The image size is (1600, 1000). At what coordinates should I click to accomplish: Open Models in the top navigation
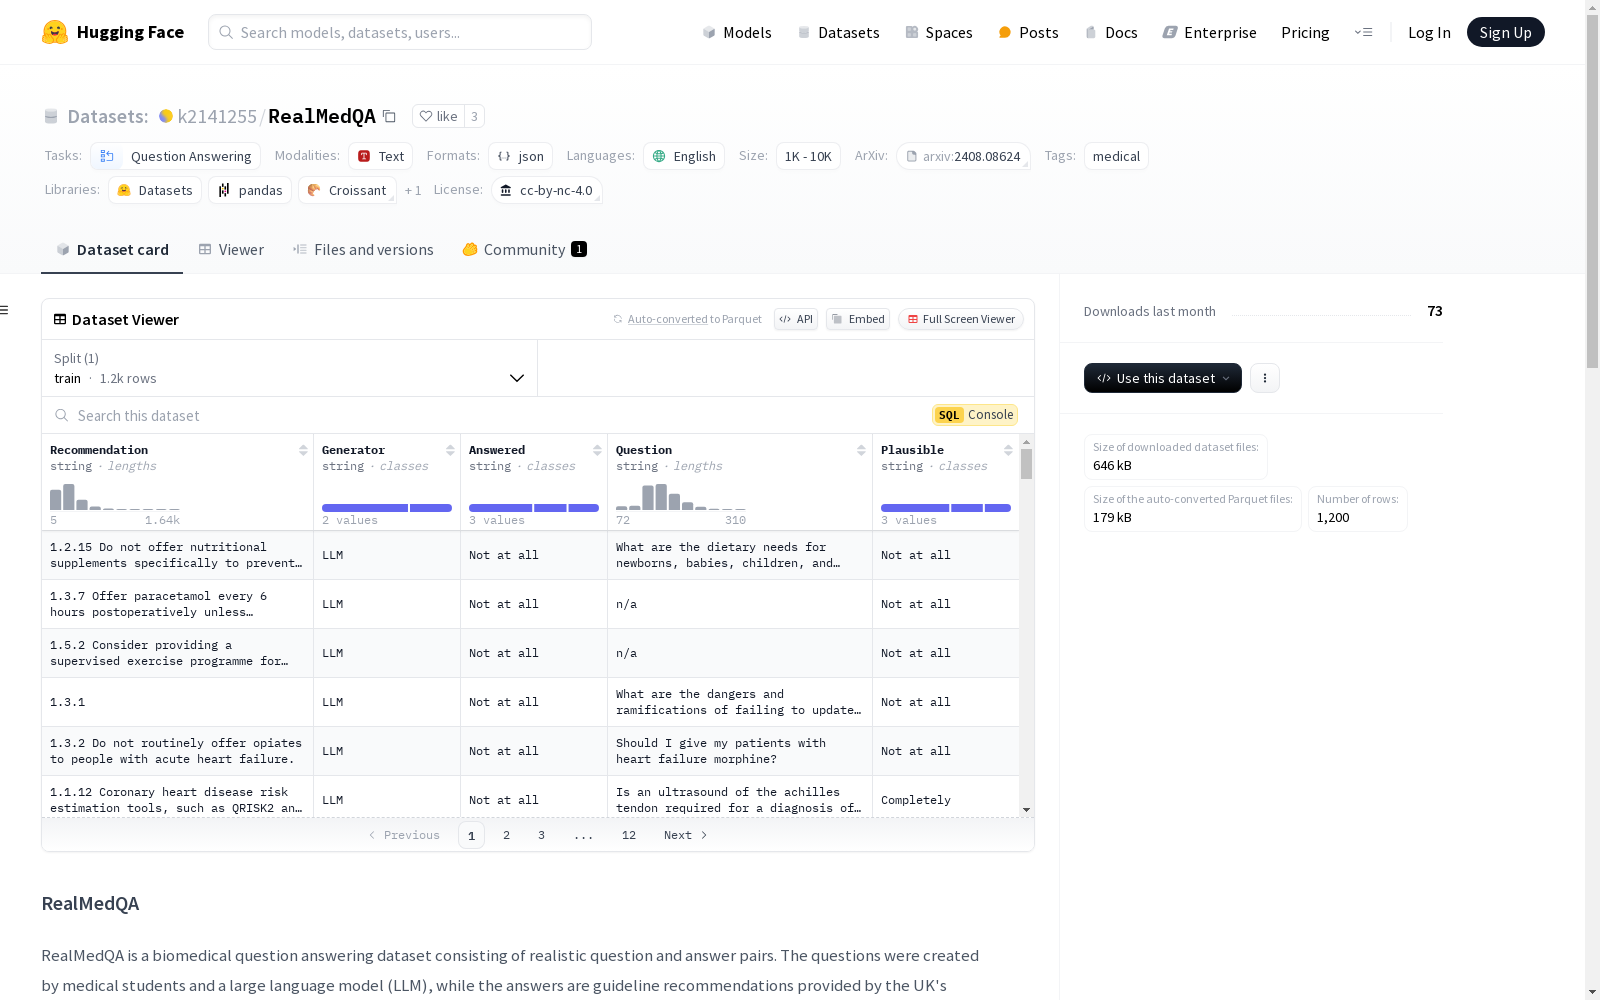(x=737, y=32)
